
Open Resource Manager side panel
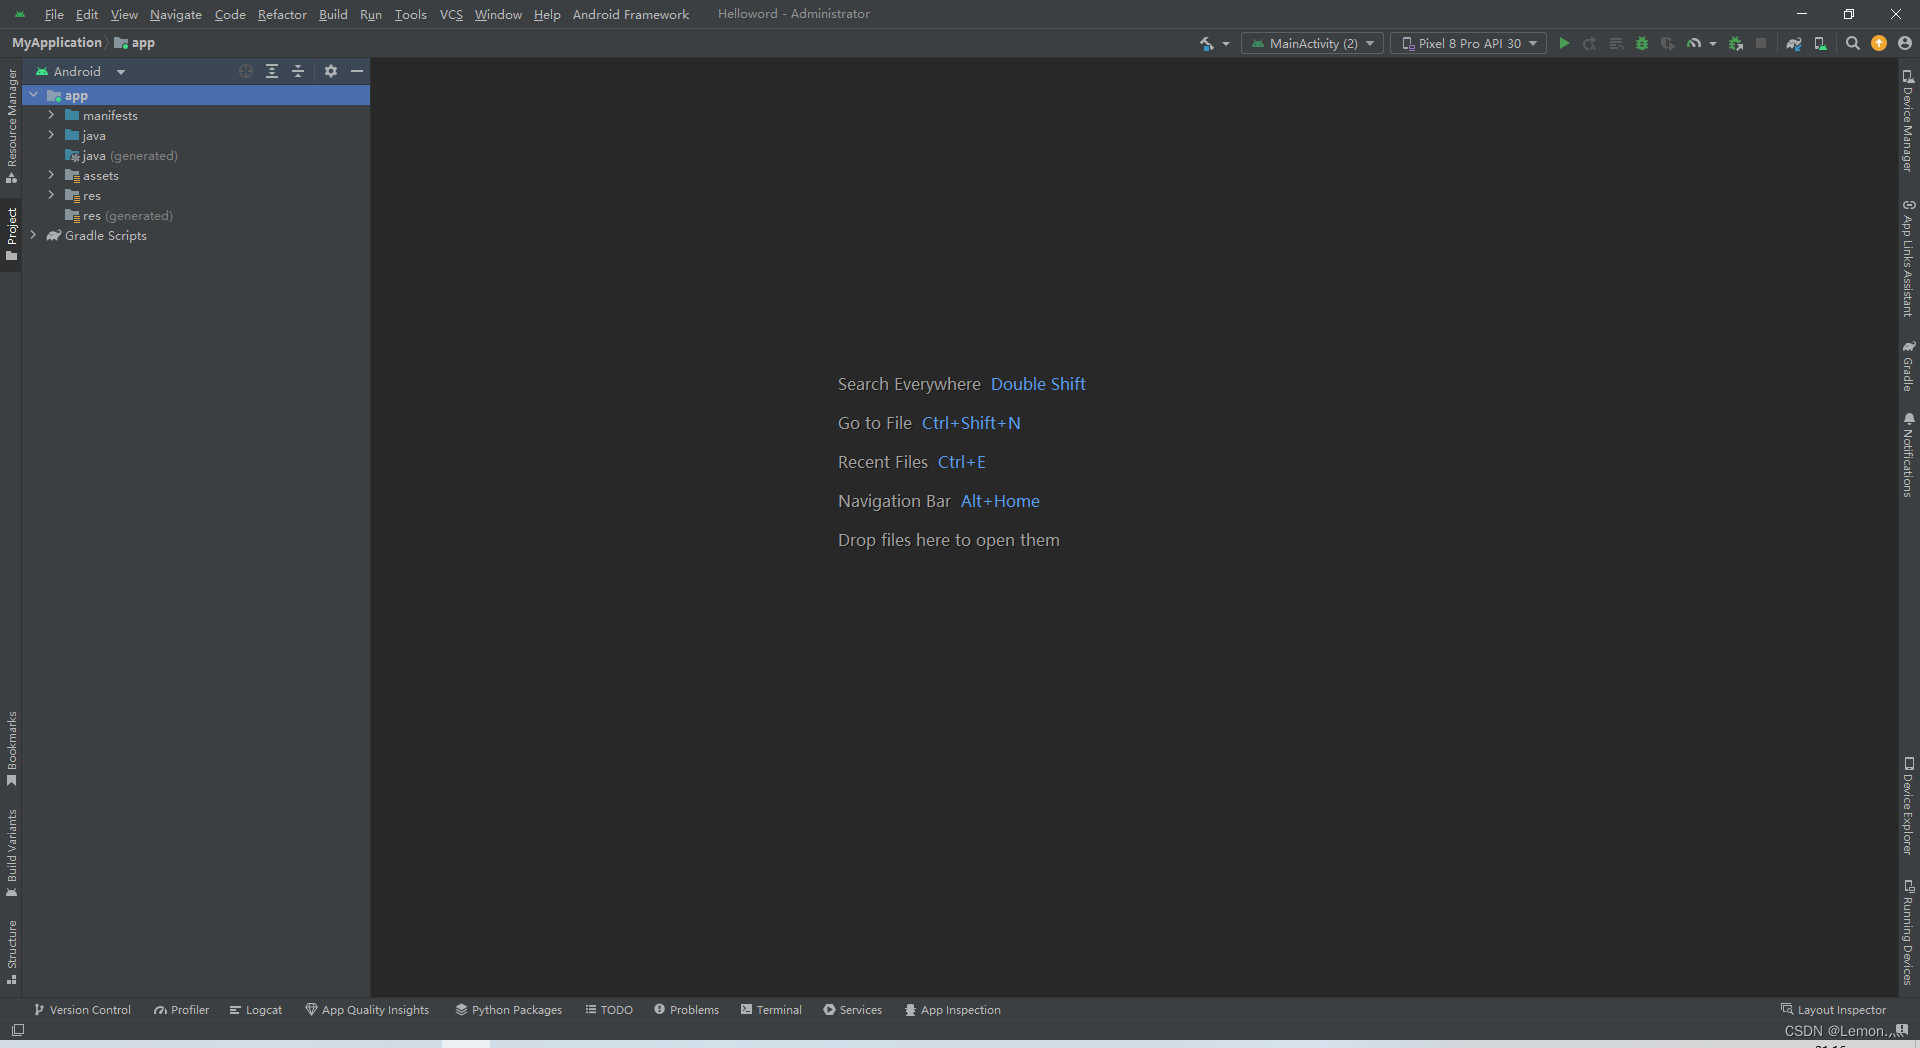pyautogui.click(x=11, y=126)
